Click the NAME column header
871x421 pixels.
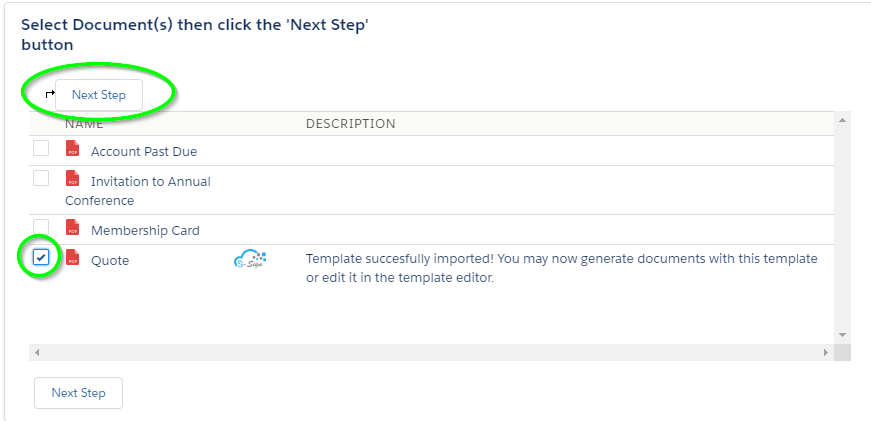pyautogui.click(x=84, y=124)
